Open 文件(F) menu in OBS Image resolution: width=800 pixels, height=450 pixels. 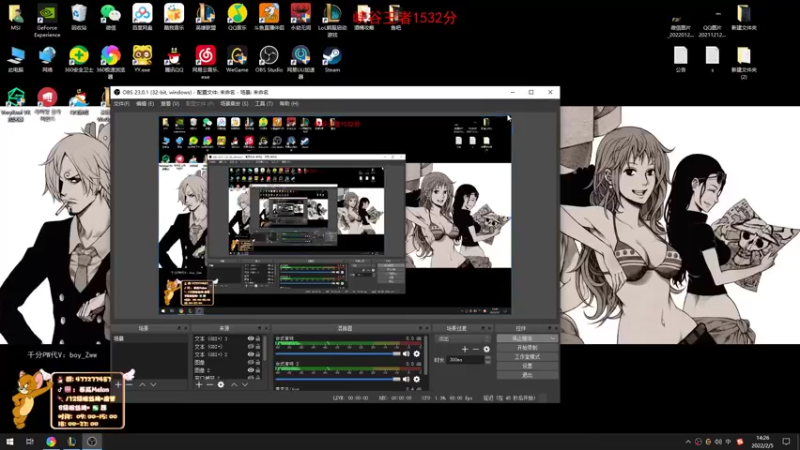121,104
